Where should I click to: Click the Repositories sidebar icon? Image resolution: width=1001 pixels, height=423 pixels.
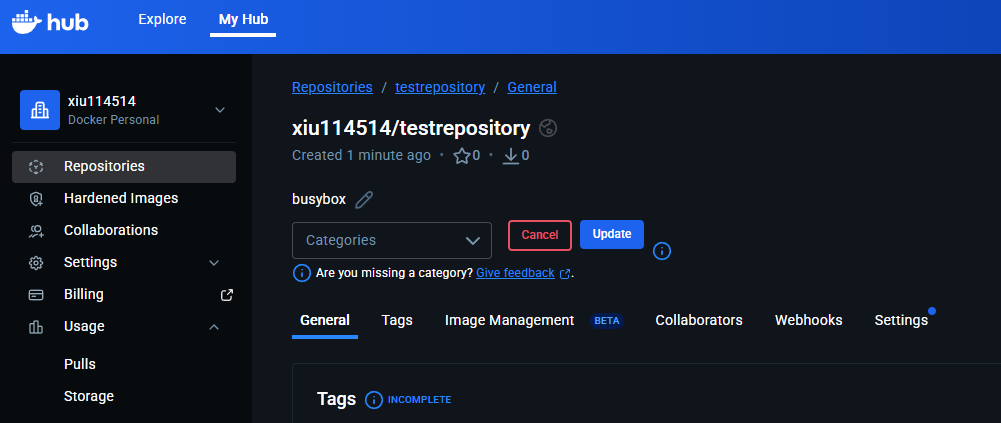36,167
